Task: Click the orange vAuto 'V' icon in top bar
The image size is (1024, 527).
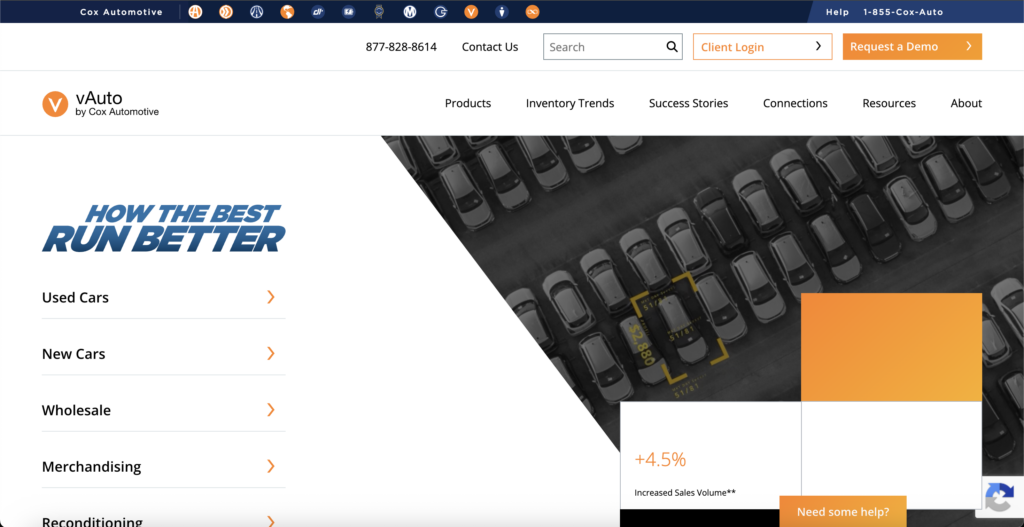Action: click(472, 12)
